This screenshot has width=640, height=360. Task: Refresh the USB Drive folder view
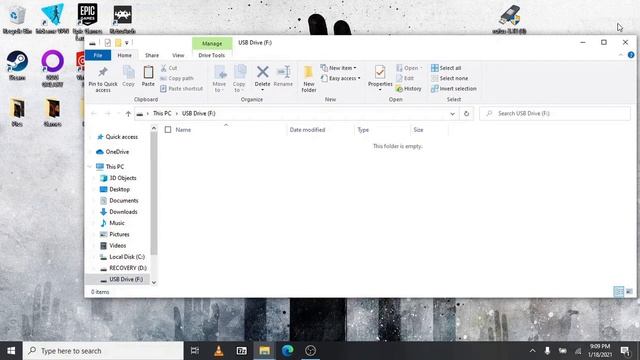(467, 114)
